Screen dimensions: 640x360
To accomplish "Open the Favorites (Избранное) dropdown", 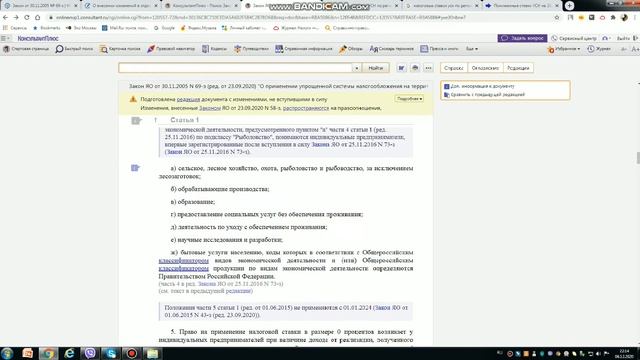I will click(564, 49).
